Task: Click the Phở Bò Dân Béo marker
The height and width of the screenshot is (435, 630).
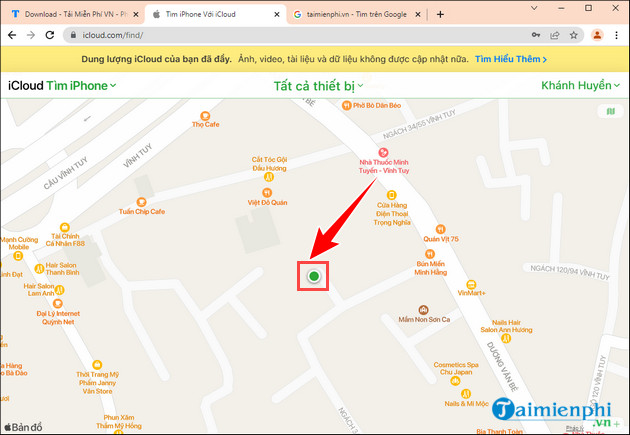Action: (346, 105)
